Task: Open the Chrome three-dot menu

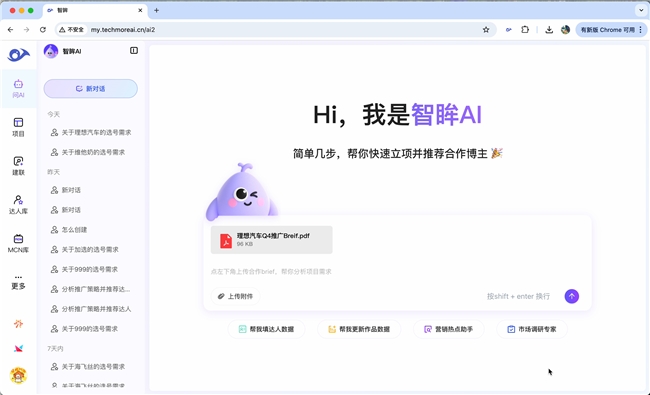Action: point(640,30)
